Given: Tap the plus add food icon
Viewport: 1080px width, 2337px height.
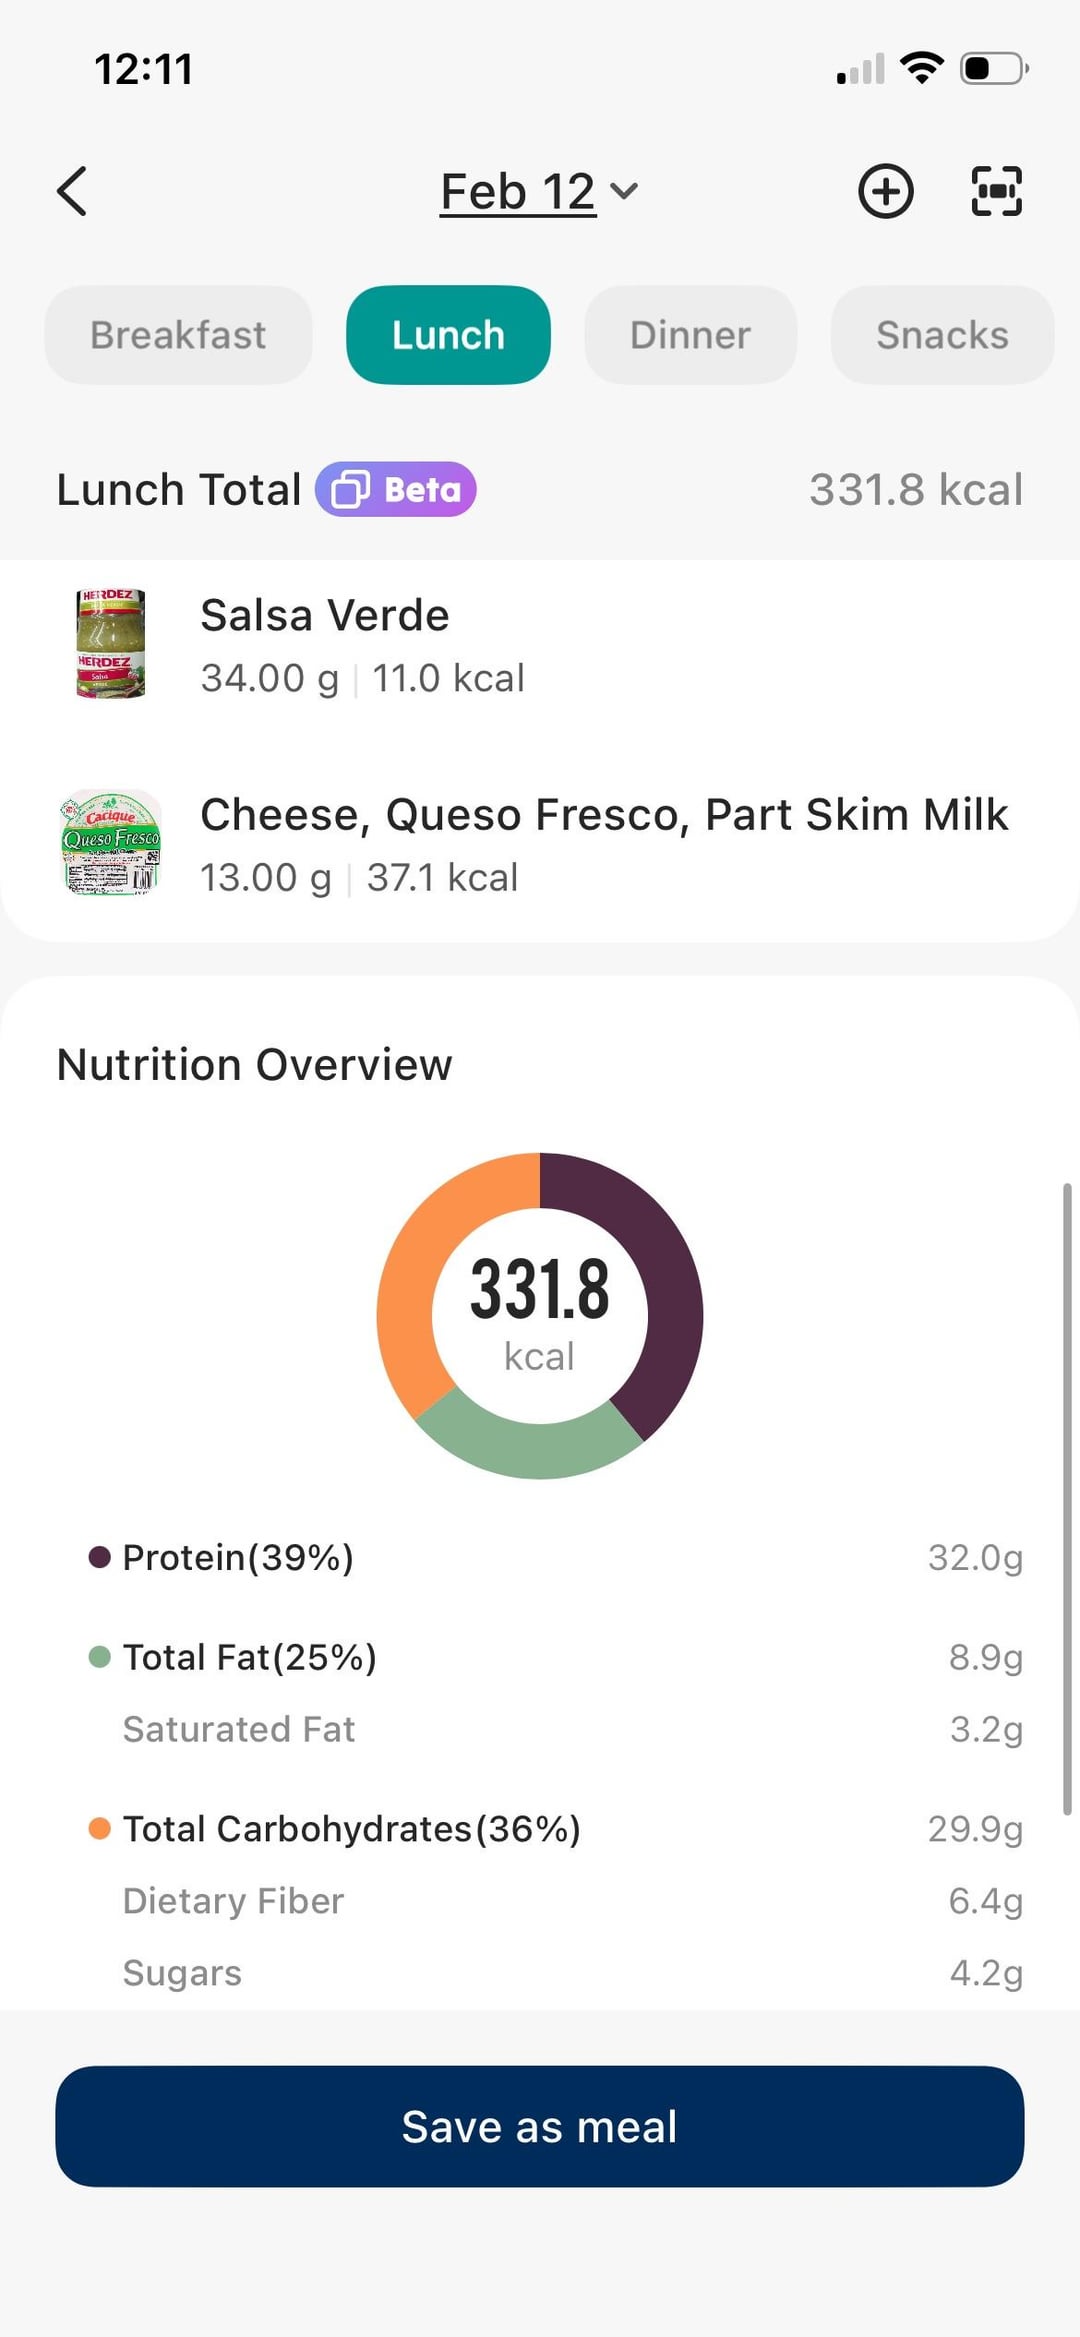Looking at the screenshot, I should pos(886,191).
